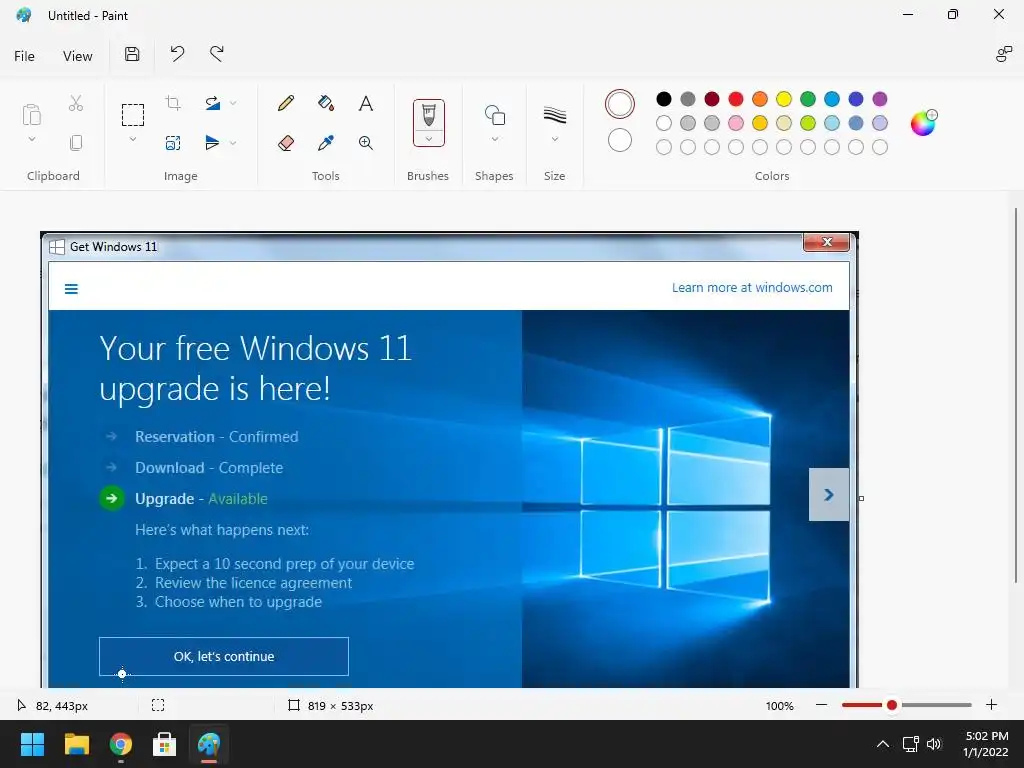Open Google Chrome from taskbar

pos(121,744)
